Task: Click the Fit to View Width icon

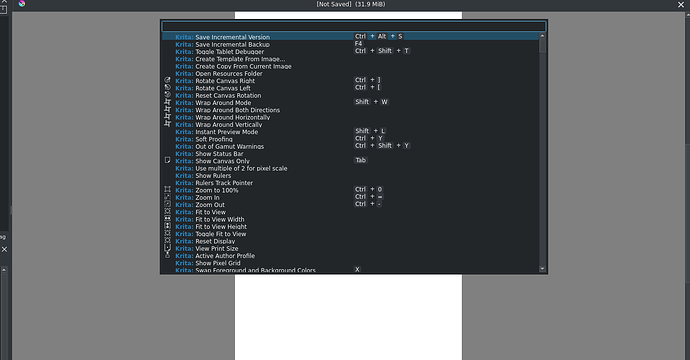Action: [167, 219]
